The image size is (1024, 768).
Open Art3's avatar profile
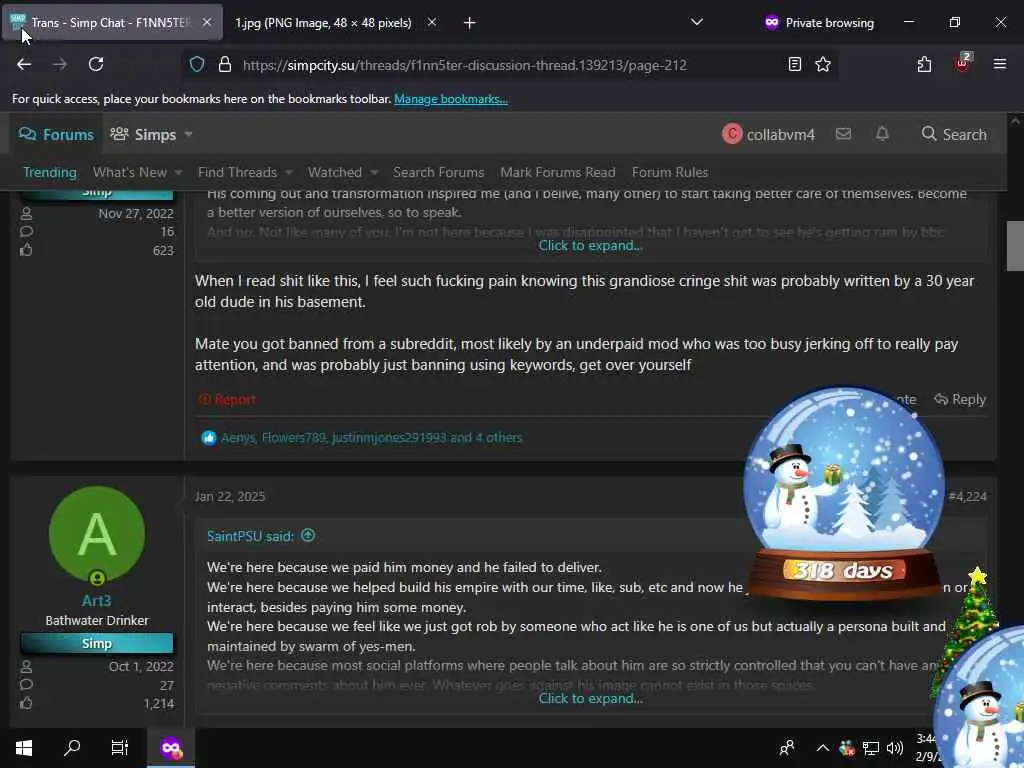click(x=97, y=534)
